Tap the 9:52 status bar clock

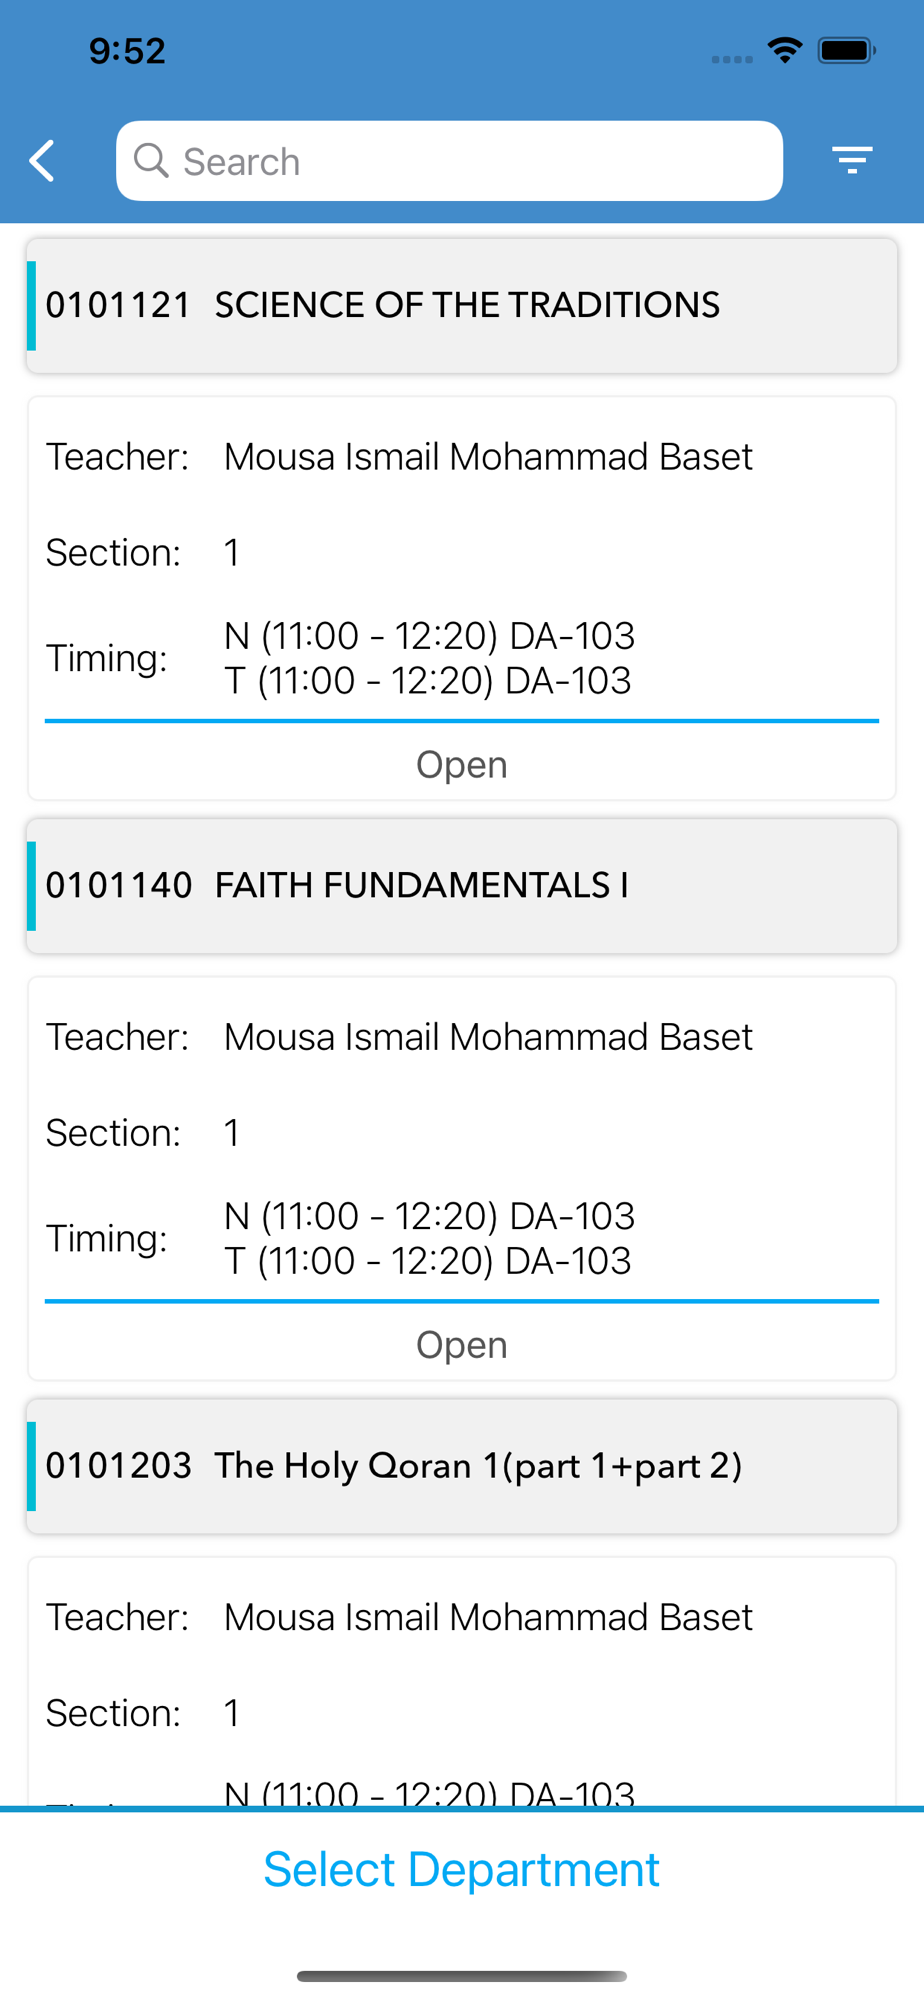[x=127, y=51]
